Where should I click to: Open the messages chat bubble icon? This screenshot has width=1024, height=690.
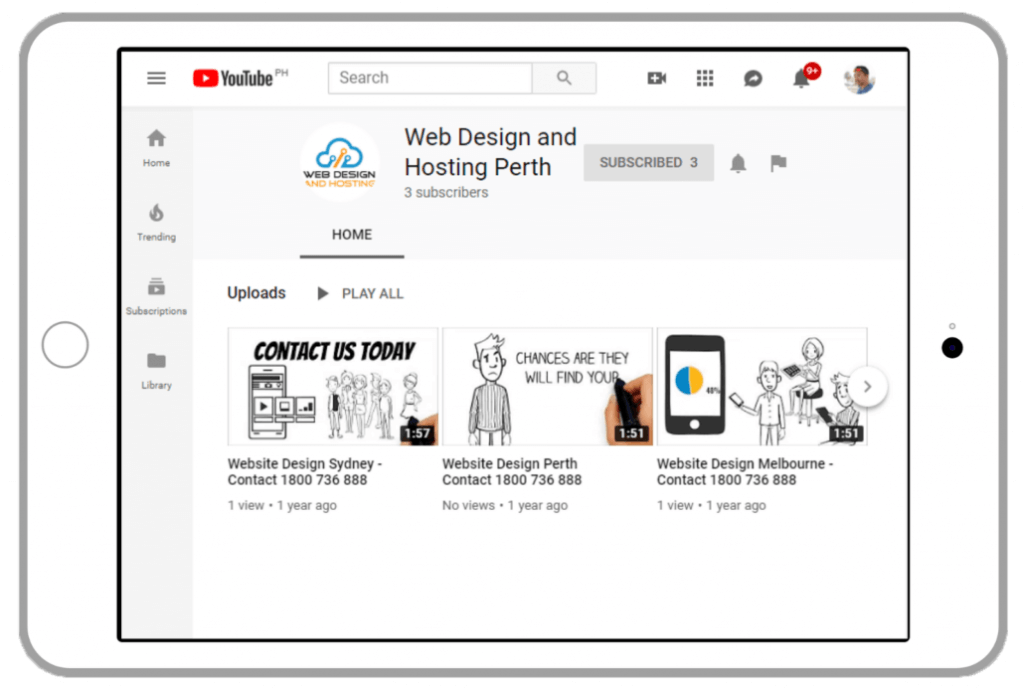pos(752,77)
